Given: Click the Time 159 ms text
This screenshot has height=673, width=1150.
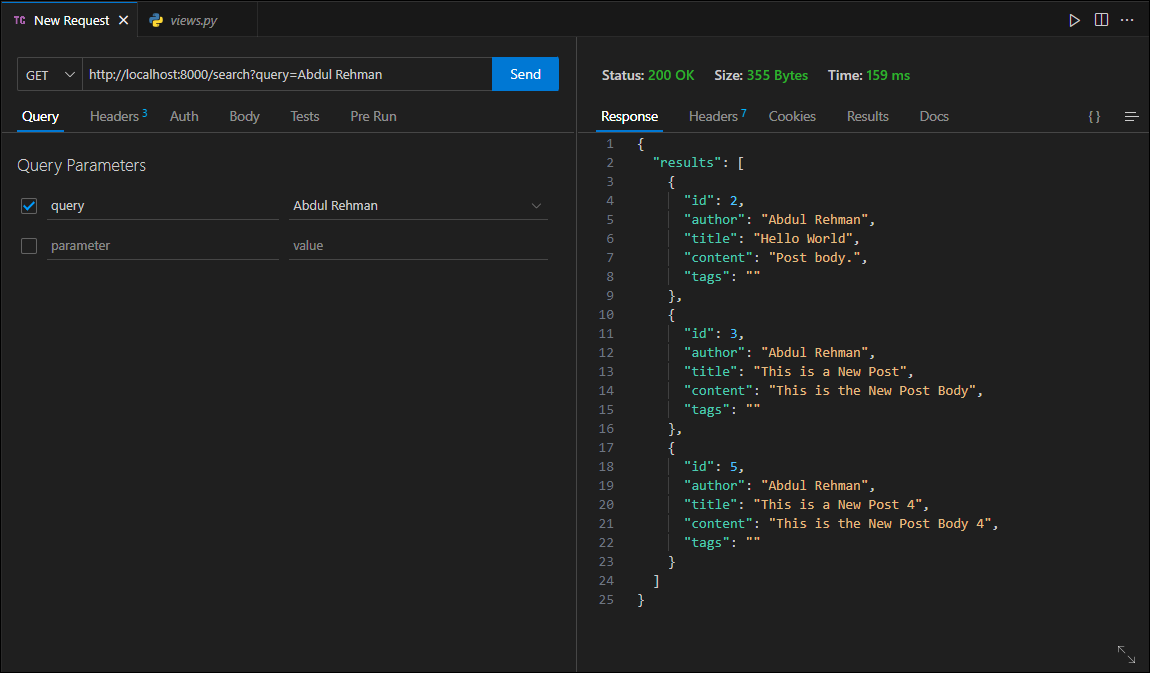Looking at the screenshot, I should click(x=868, y=76).
